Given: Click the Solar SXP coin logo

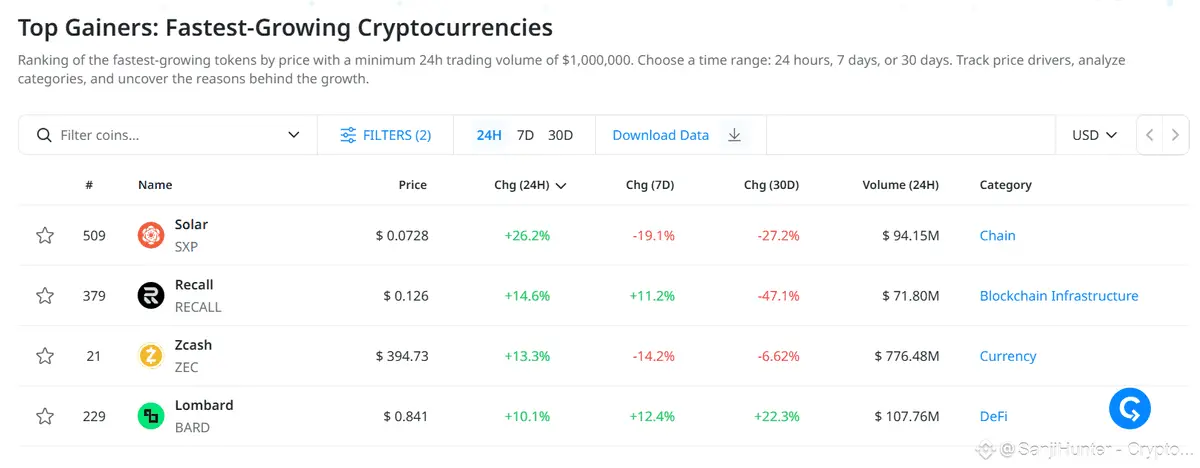Looking at the screenshot, I should 150,236.
